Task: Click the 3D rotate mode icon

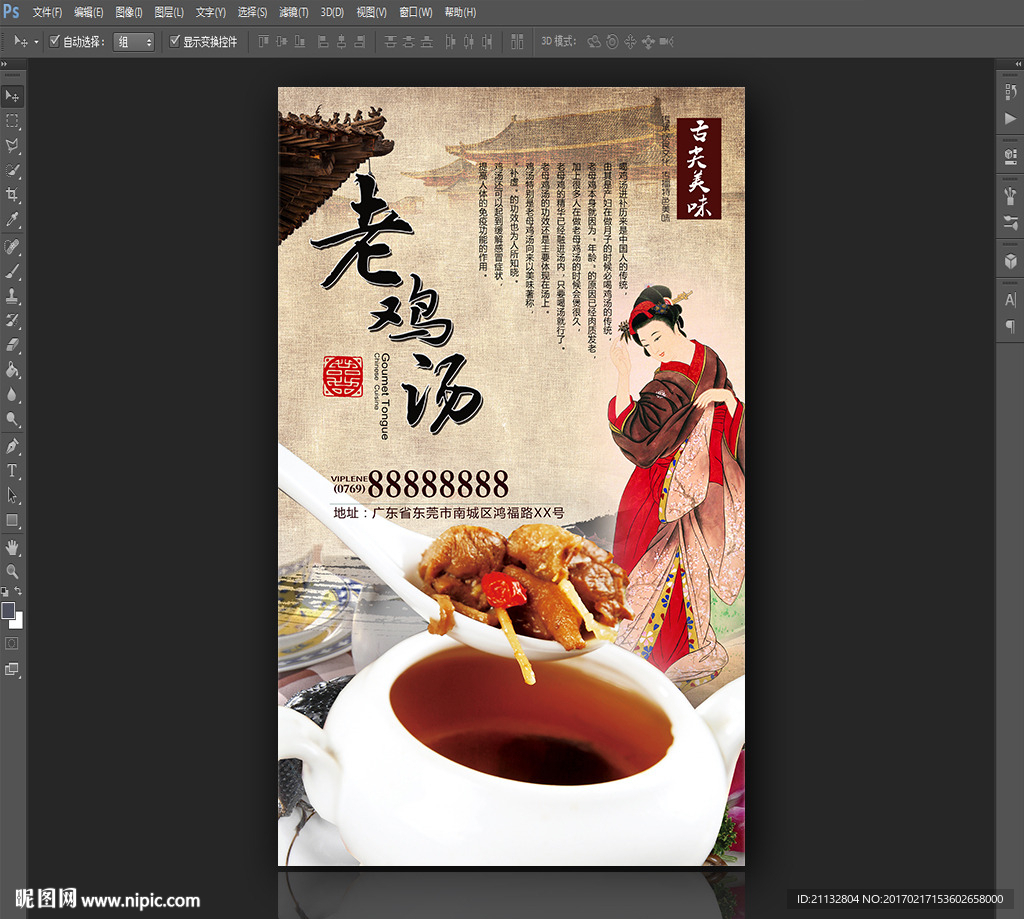Action: click(x=594, y=42)
